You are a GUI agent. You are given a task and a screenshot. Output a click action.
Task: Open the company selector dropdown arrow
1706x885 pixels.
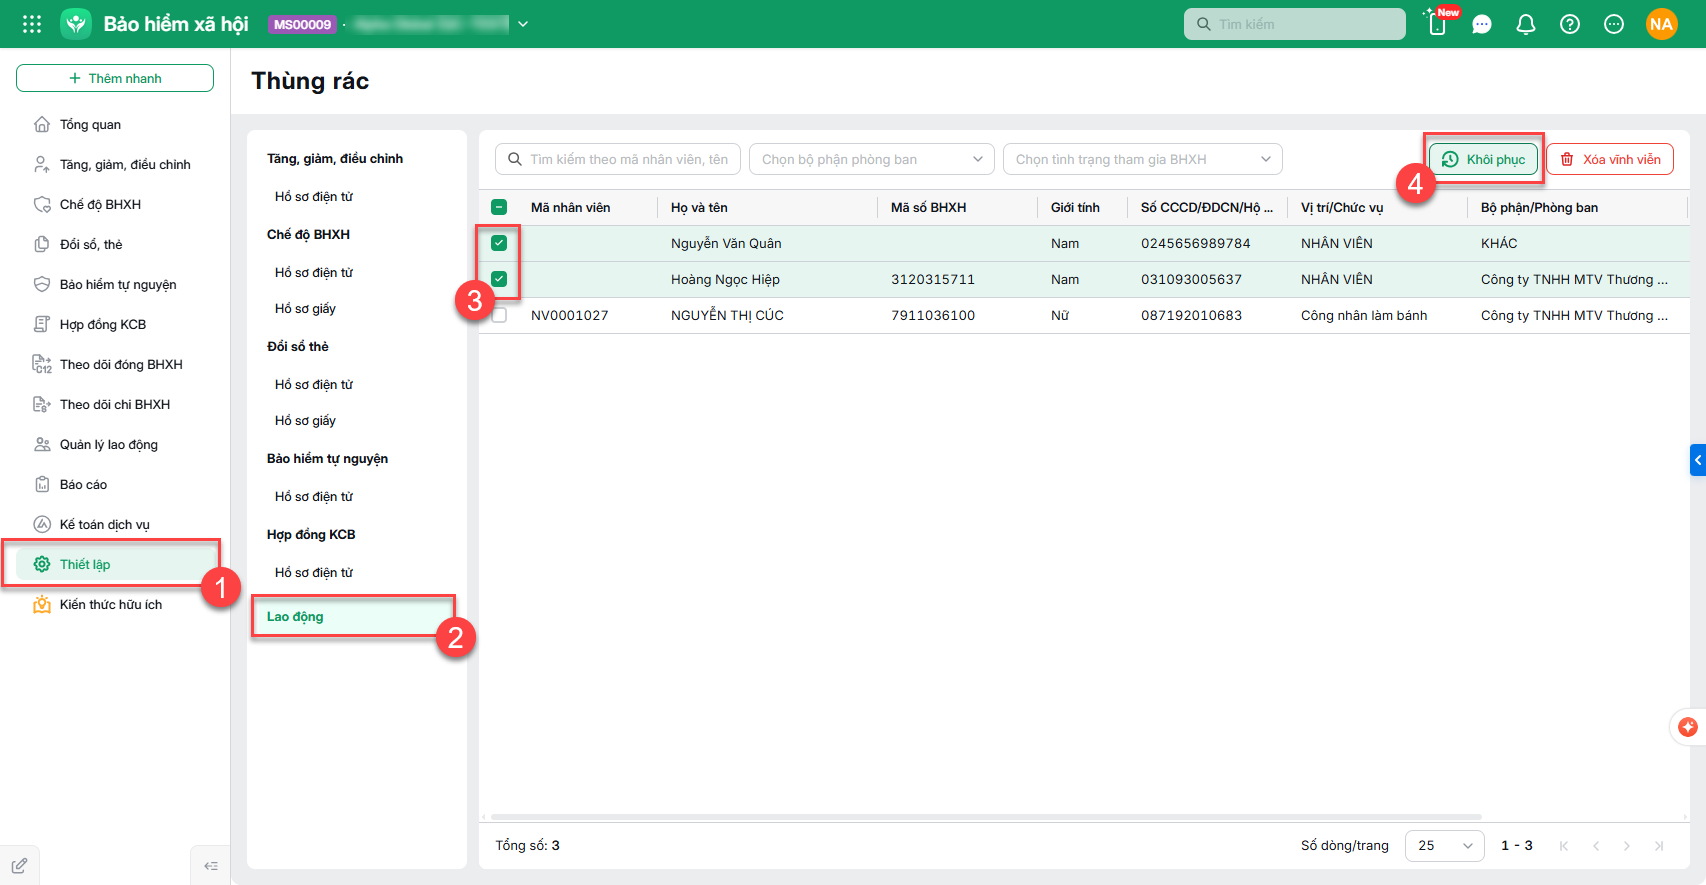click(x=523, y=24)
